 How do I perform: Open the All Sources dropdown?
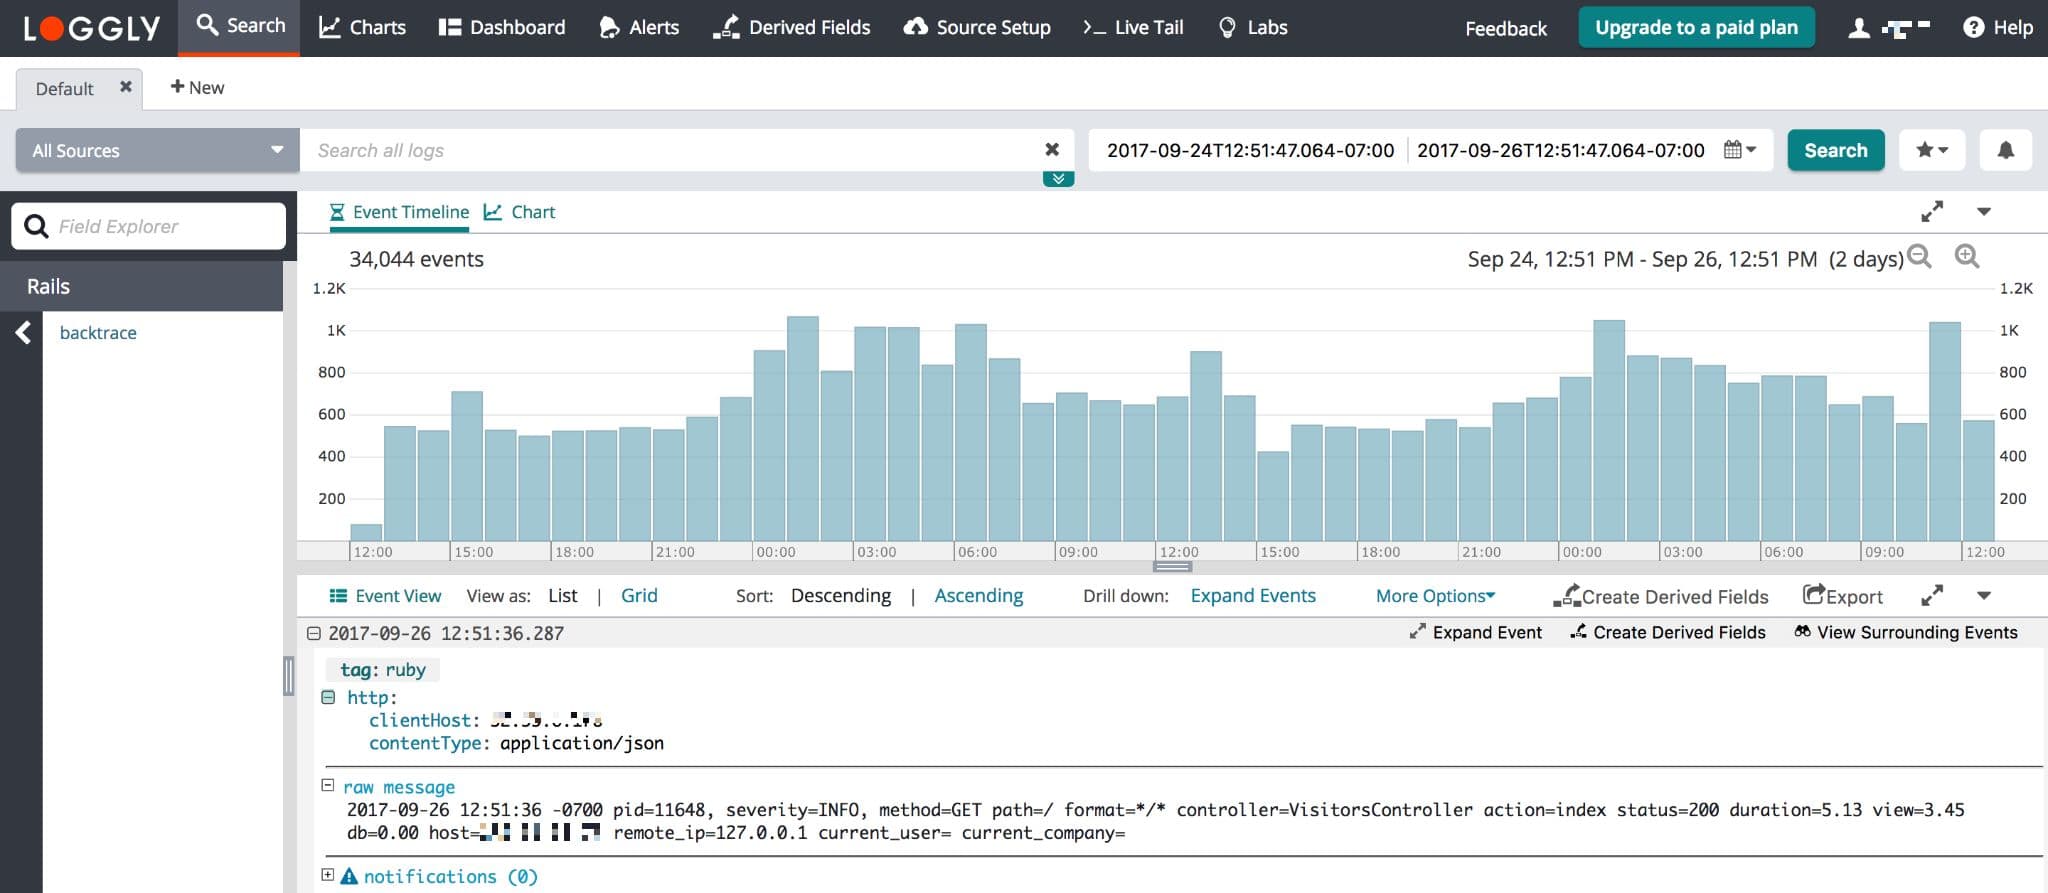pyautogui.click(x=157, y=150)
